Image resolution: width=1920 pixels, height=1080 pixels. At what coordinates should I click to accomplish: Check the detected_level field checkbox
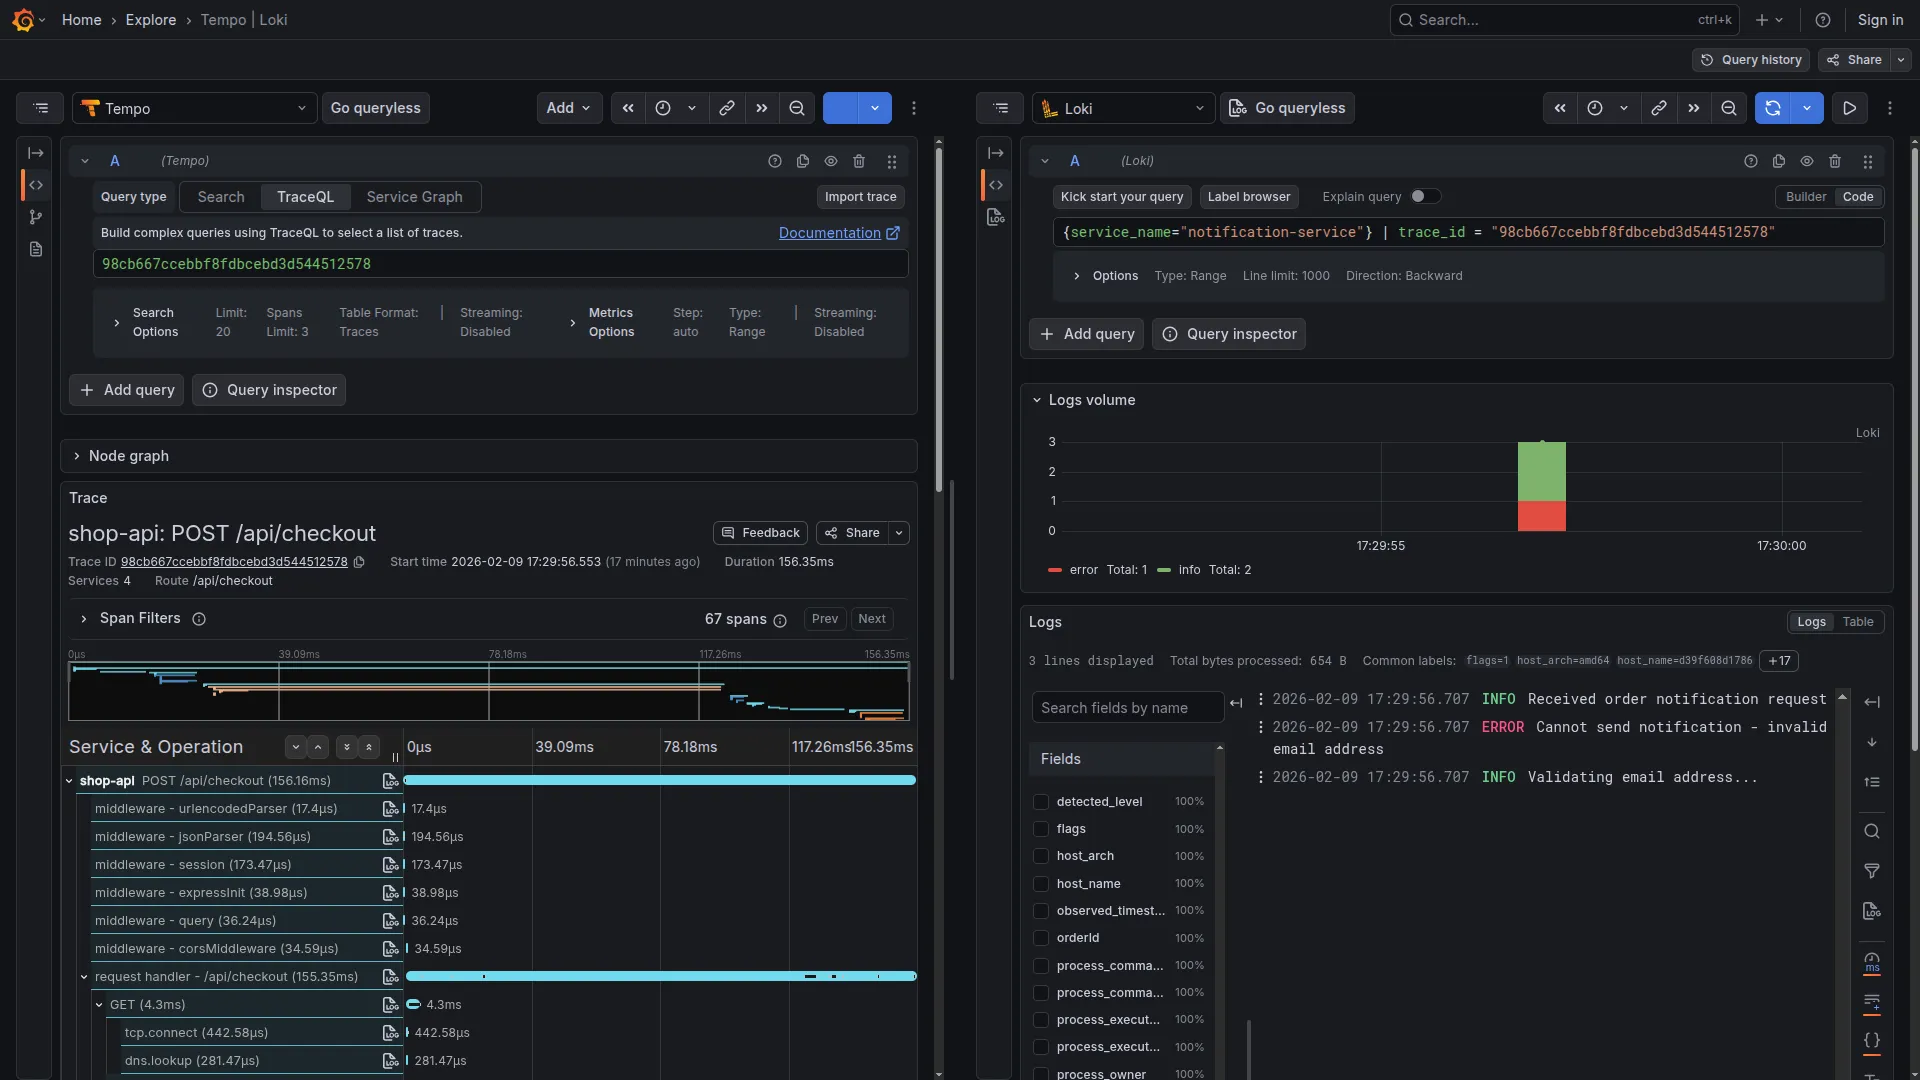click(x=1040, y=802)
